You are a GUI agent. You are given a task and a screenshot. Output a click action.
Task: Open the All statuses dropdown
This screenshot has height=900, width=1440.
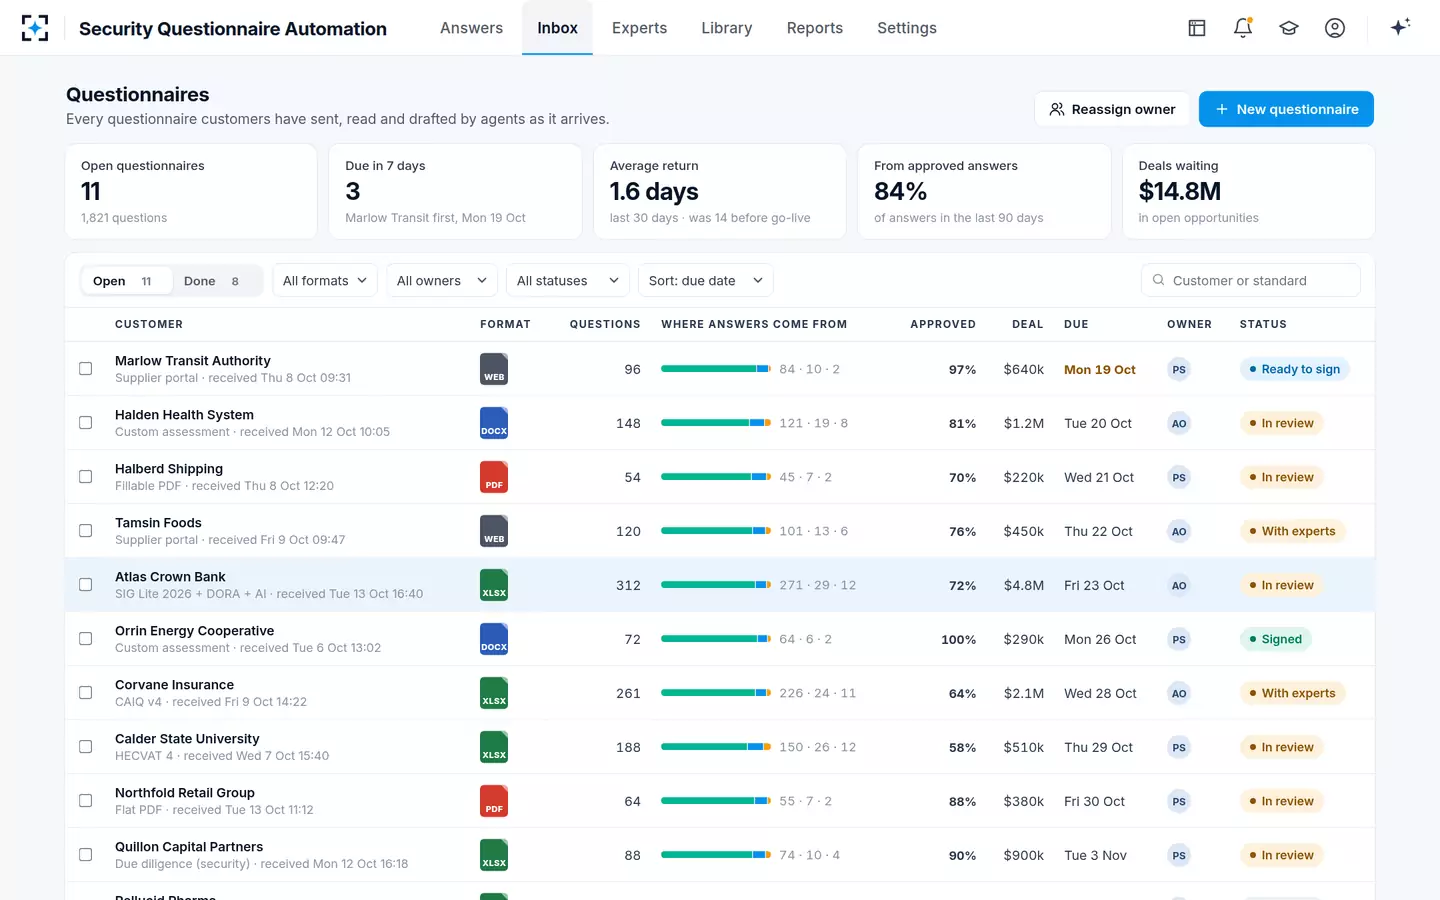pyautogui.click(x=568, y=281)
